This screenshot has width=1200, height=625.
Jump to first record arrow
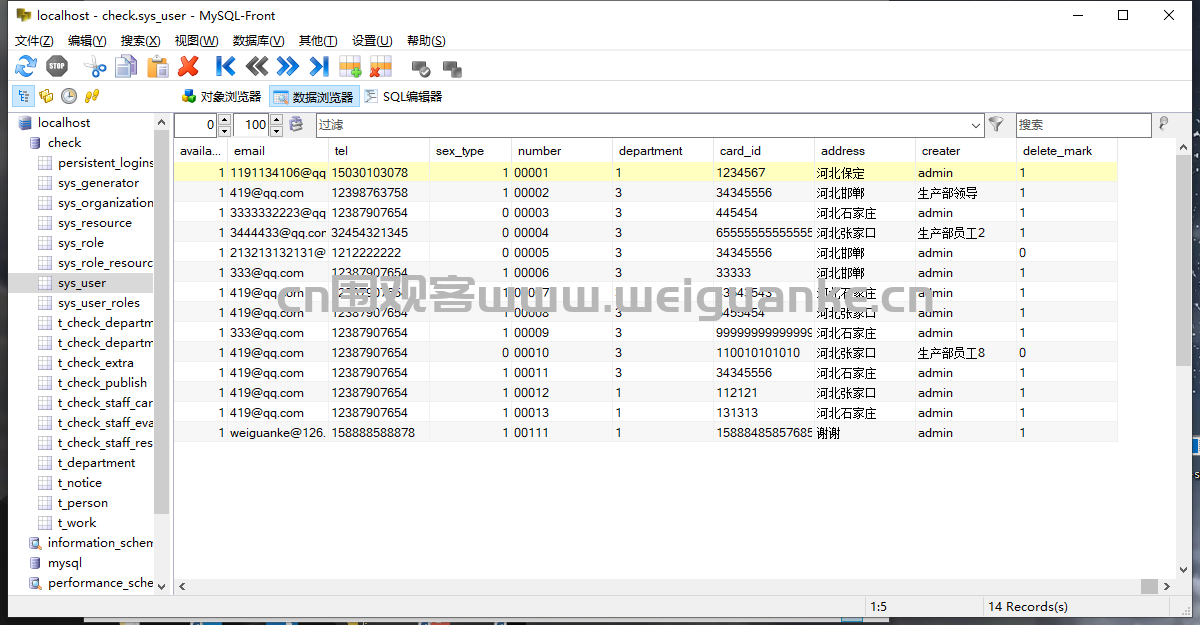pyautogui.click(x=226, y=67)
